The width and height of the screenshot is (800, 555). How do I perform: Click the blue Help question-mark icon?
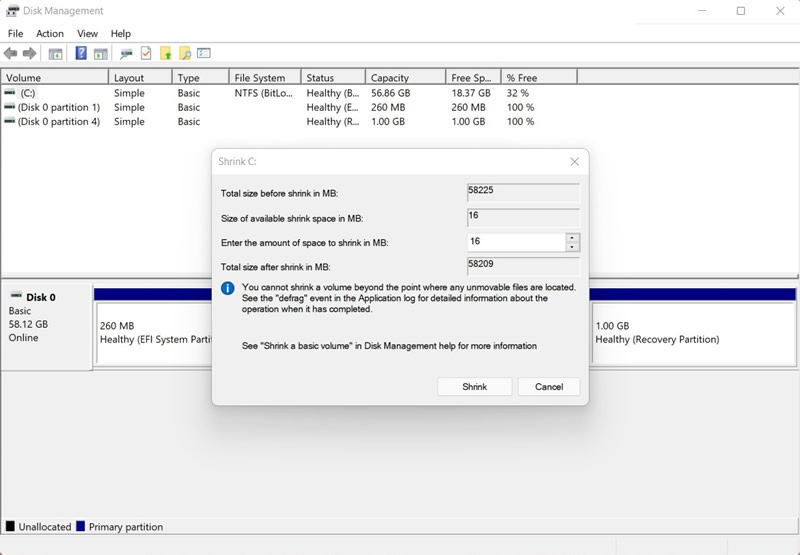pyautogui.click(x=81, y=53)
